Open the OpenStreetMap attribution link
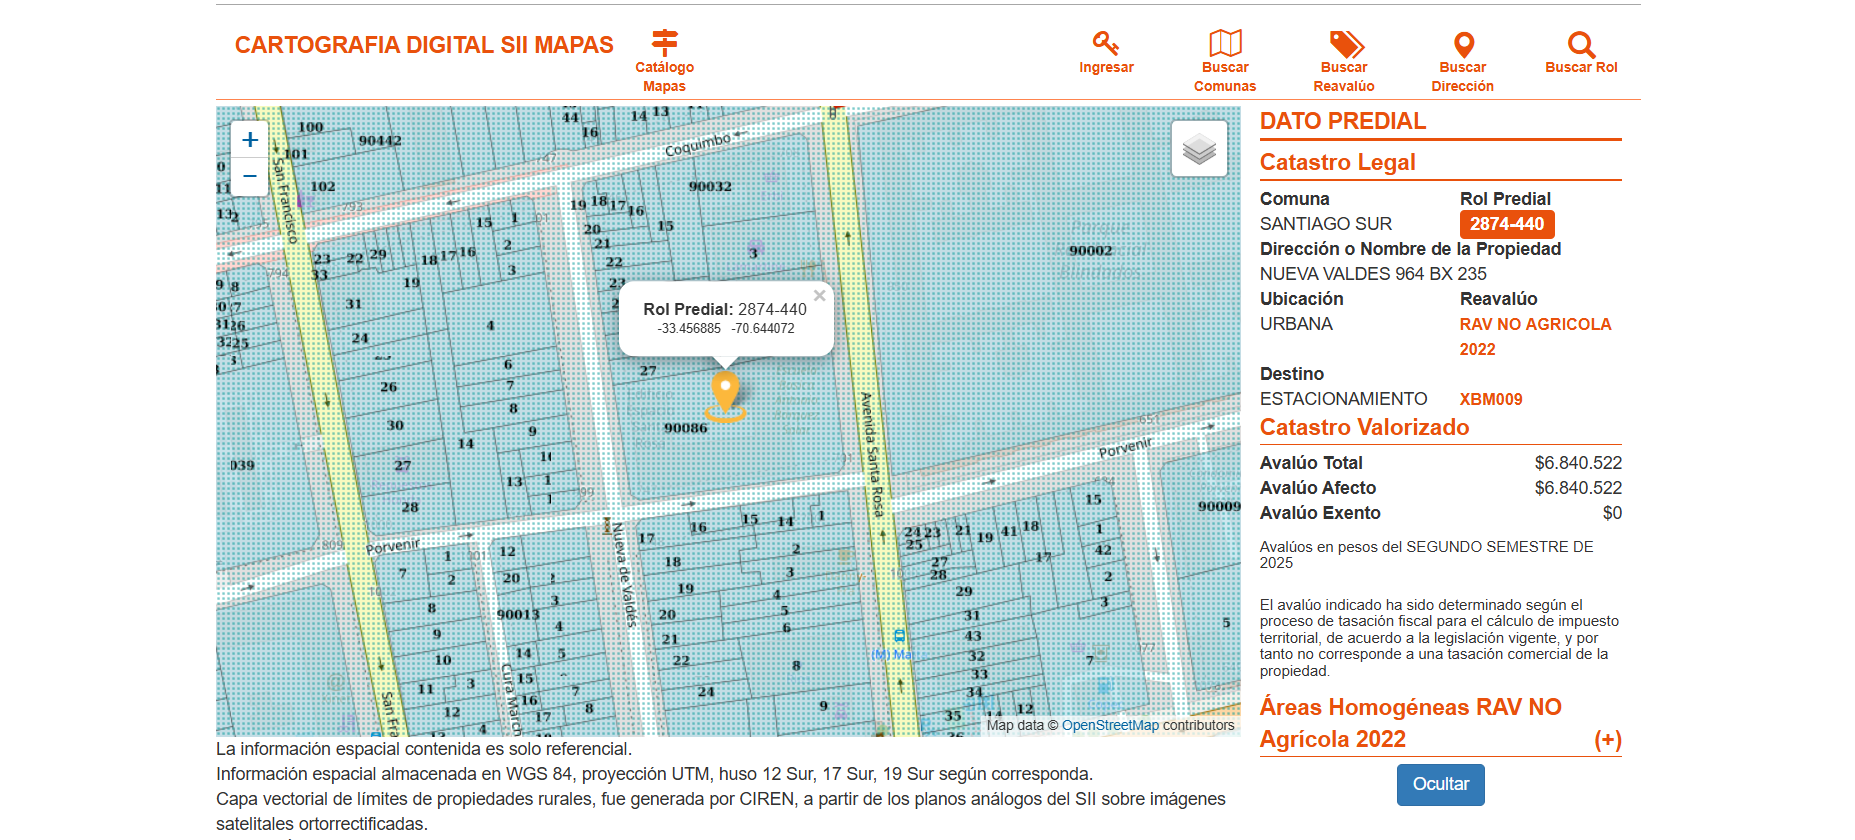Image resolution: width=1855 pixels, height=840 pixels. click(x=1110, y=726)
